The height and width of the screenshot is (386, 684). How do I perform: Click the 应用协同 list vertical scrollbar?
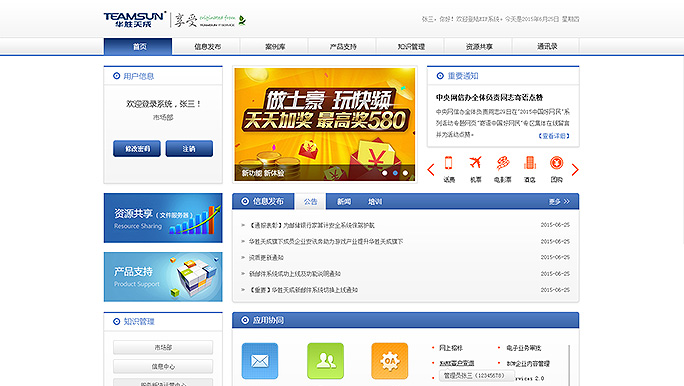point(569,365)
